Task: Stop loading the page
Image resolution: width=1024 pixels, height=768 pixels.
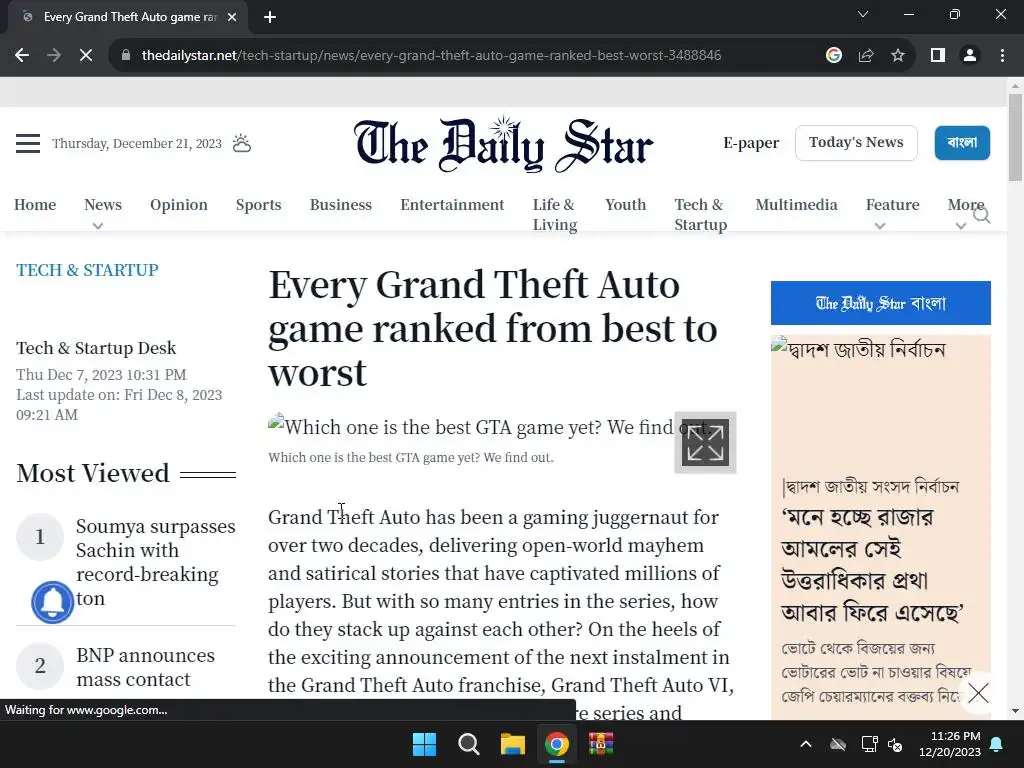Action: (86, 56)
